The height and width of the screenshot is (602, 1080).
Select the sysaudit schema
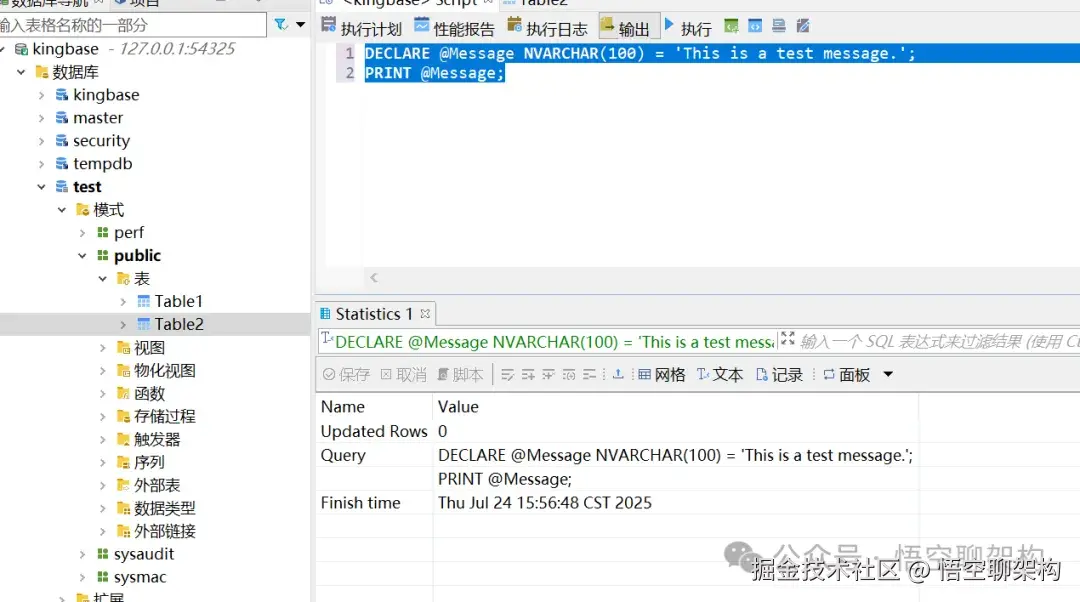click(x=144, y=554)
